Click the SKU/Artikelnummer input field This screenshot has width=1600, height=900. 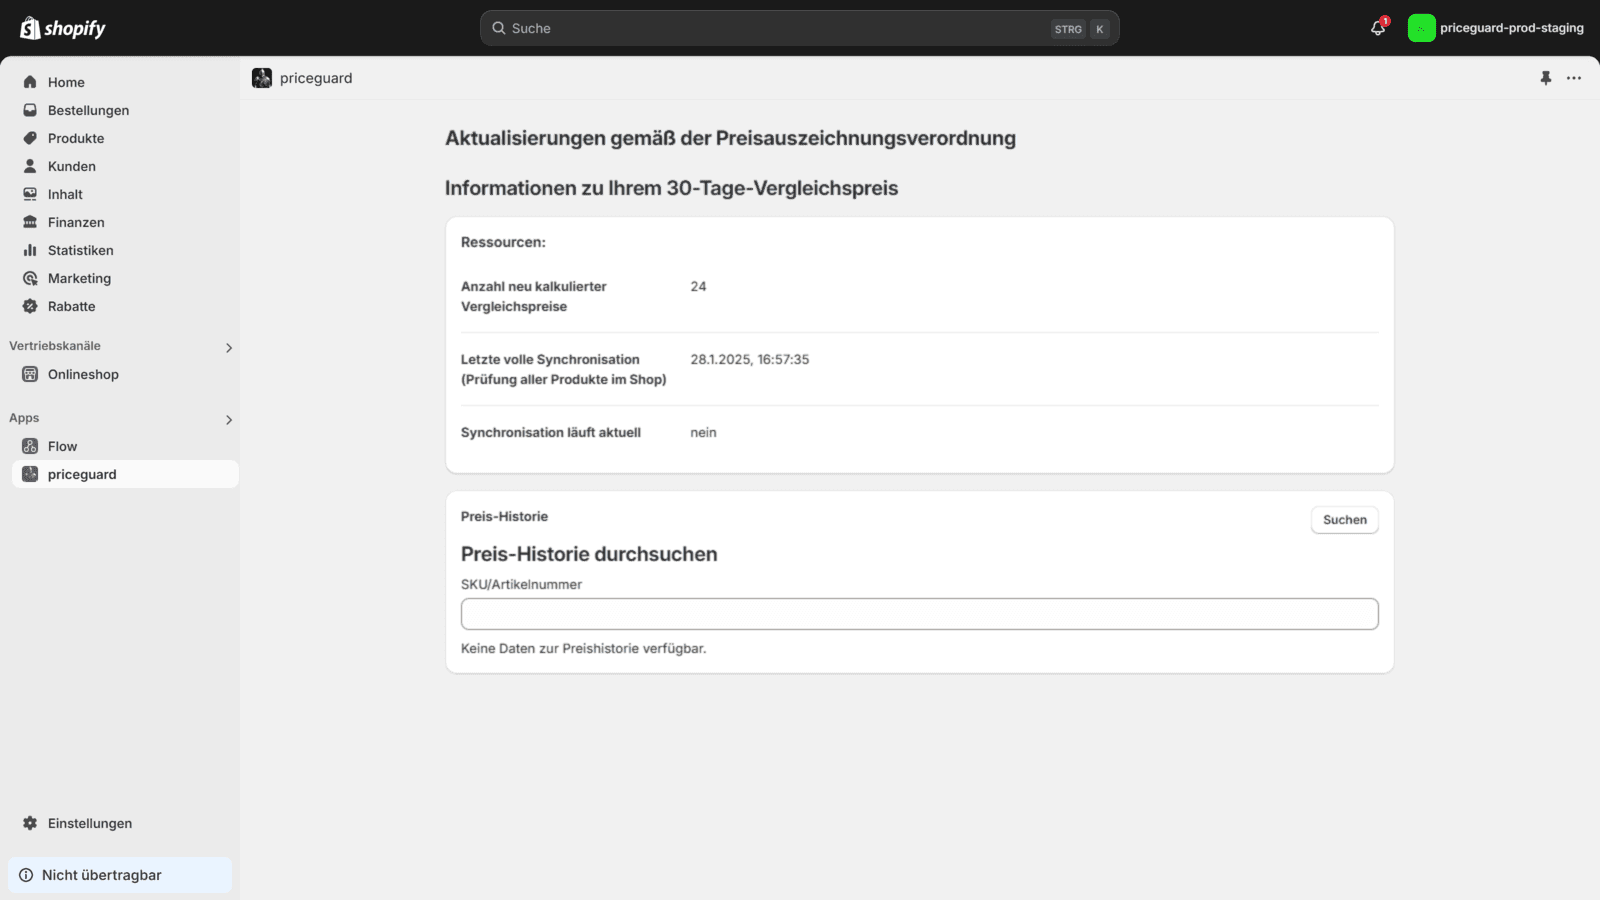click(x=919, y=613)
